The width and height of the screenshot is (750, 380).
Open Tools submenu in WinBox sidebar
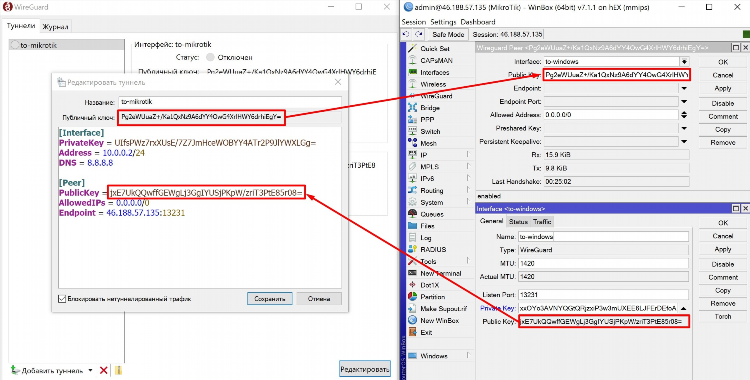[428, 261]
